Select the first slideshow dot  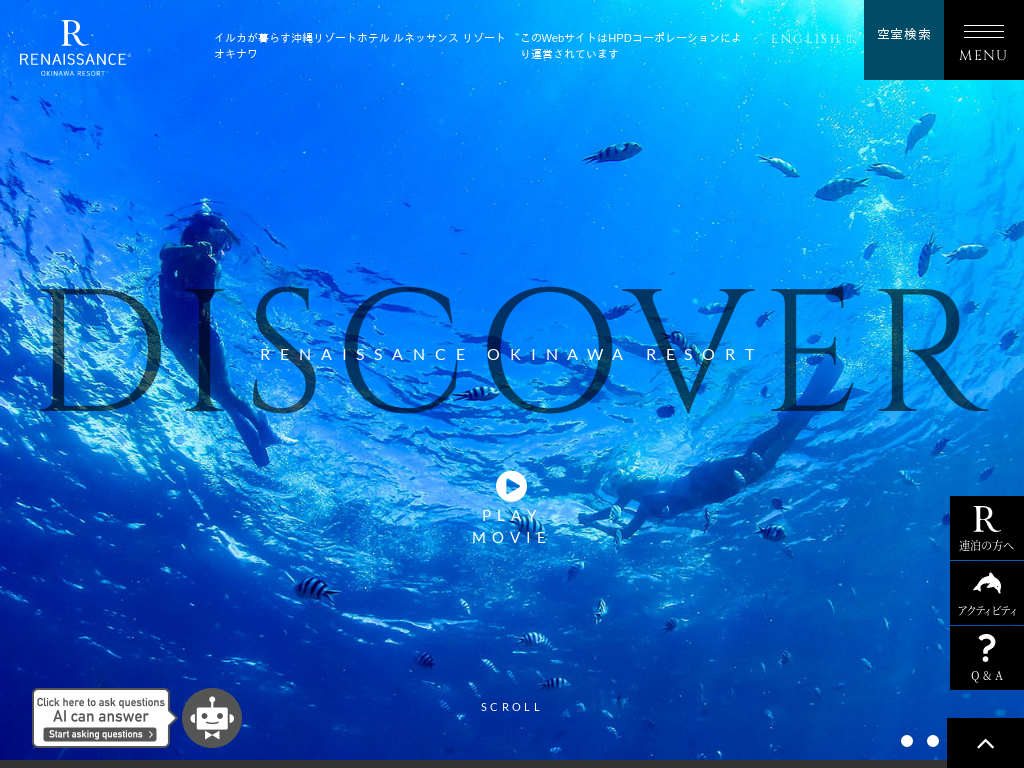coord(906,741)
